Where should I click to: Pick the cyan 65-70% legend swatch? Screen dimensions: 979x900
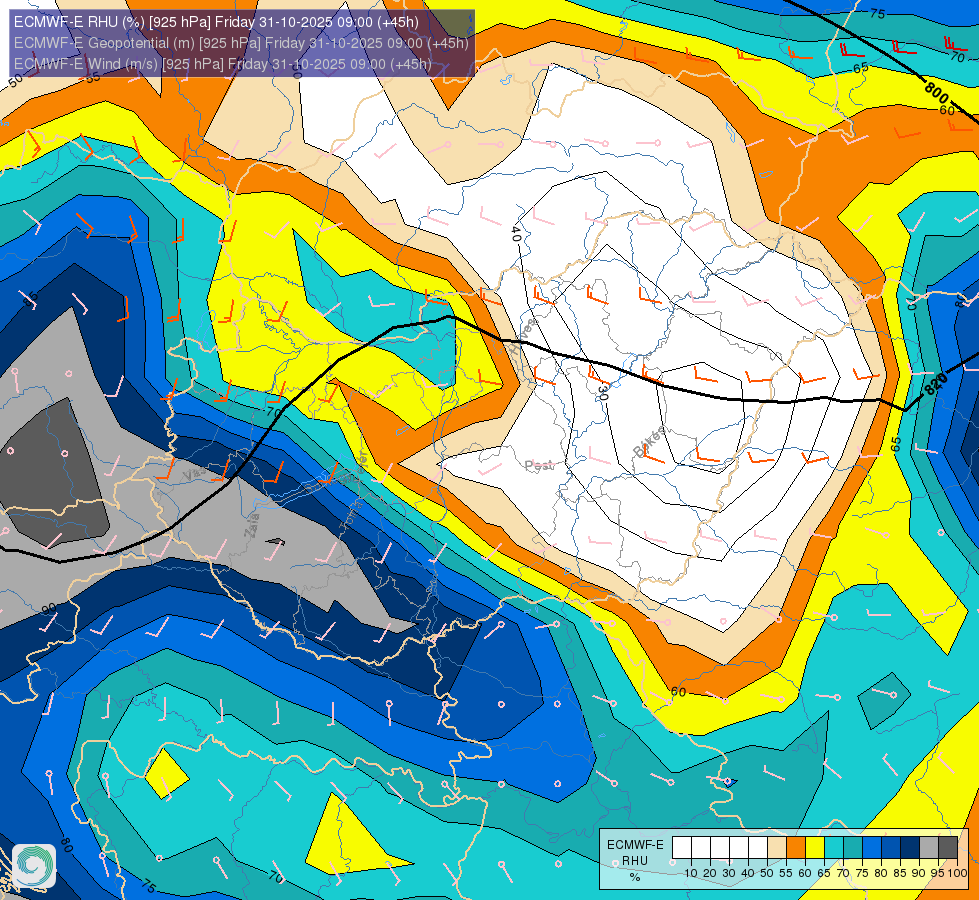click(834, 848)
